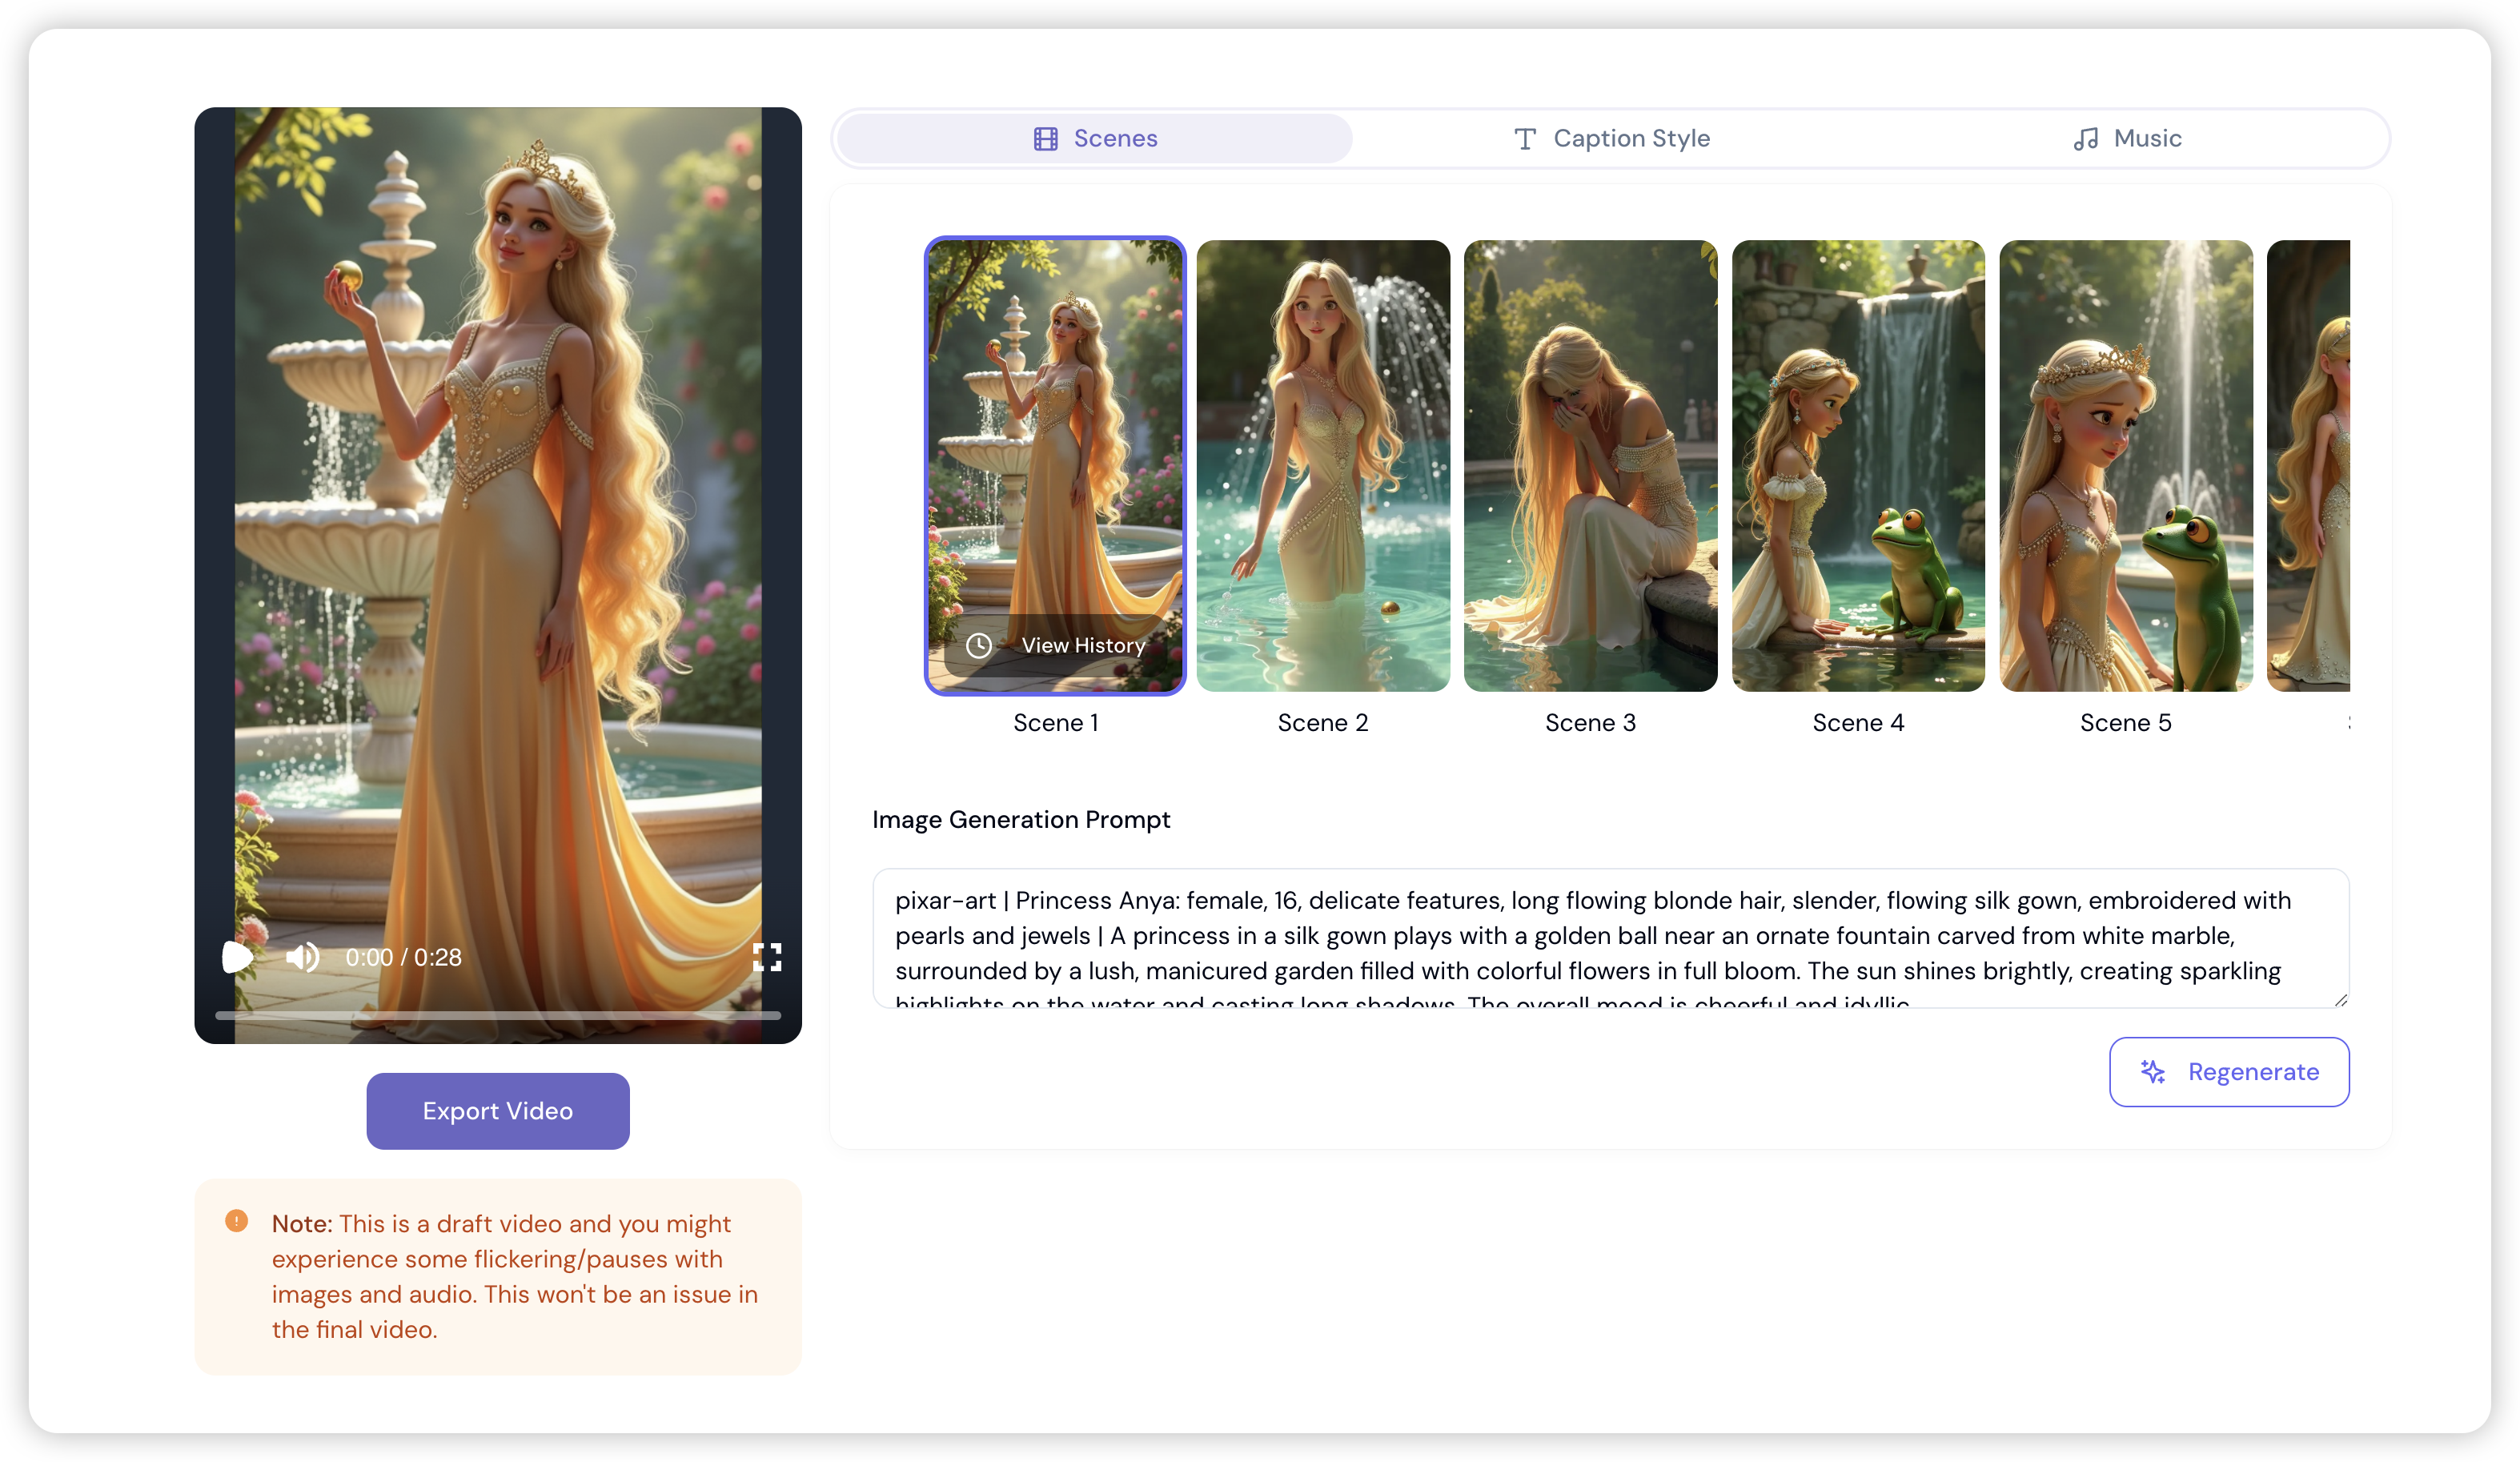
Task: Click the draft video note text
Action: click(x=514, y=1277)
